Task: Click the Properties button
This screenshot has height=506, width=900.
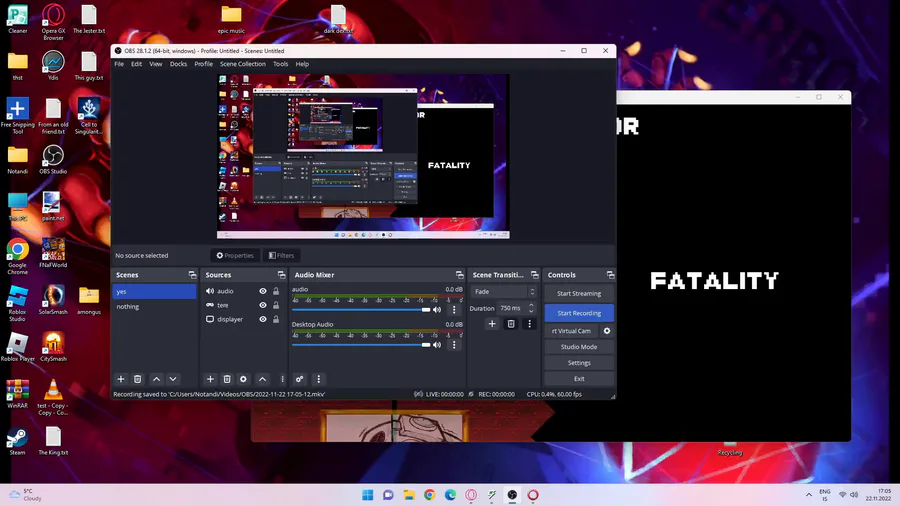Action: 235,256
